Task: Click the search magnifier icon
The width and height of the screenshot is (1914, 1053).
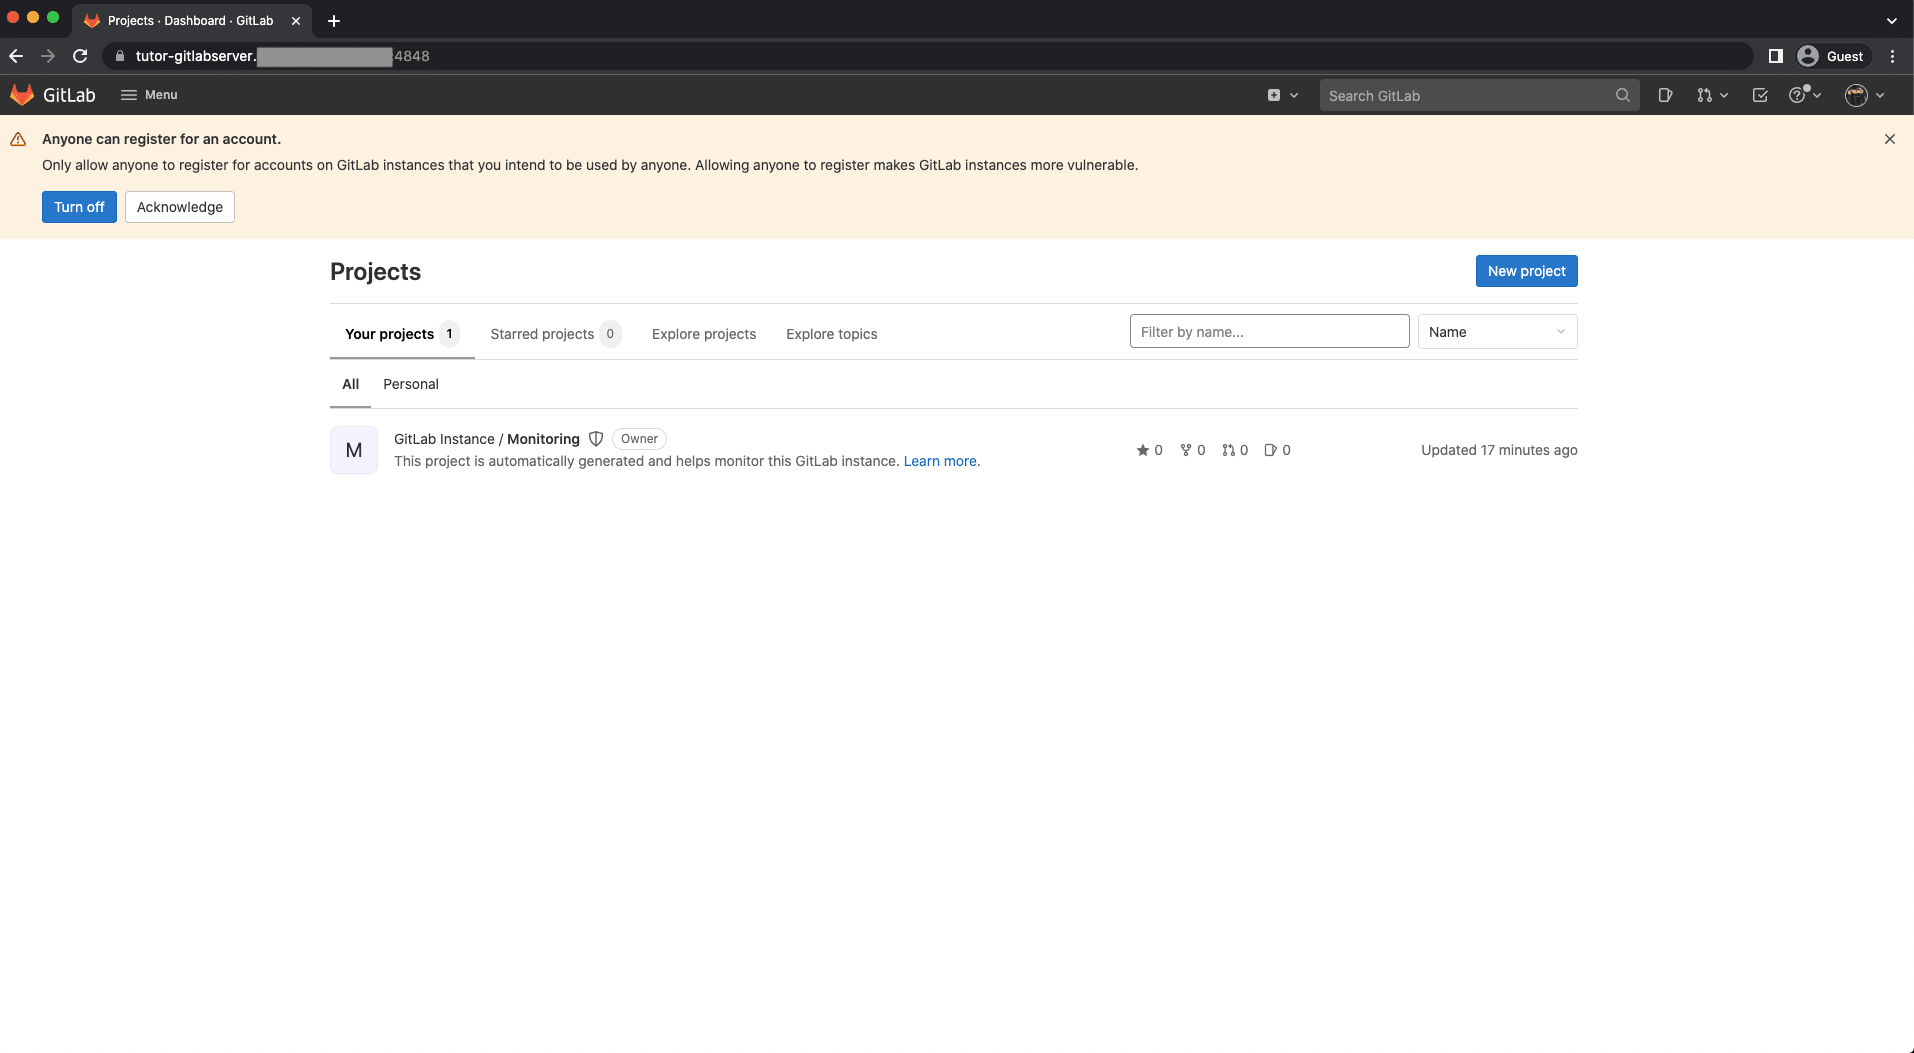Action: tap(1622, 95)
